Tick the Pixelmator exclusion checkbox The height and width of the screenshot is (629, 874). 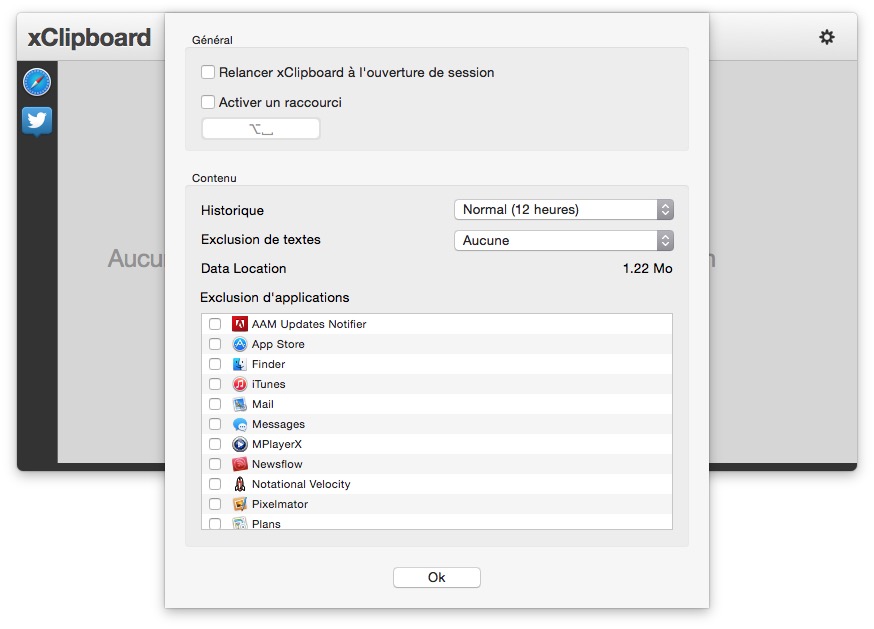coord(215,504)
